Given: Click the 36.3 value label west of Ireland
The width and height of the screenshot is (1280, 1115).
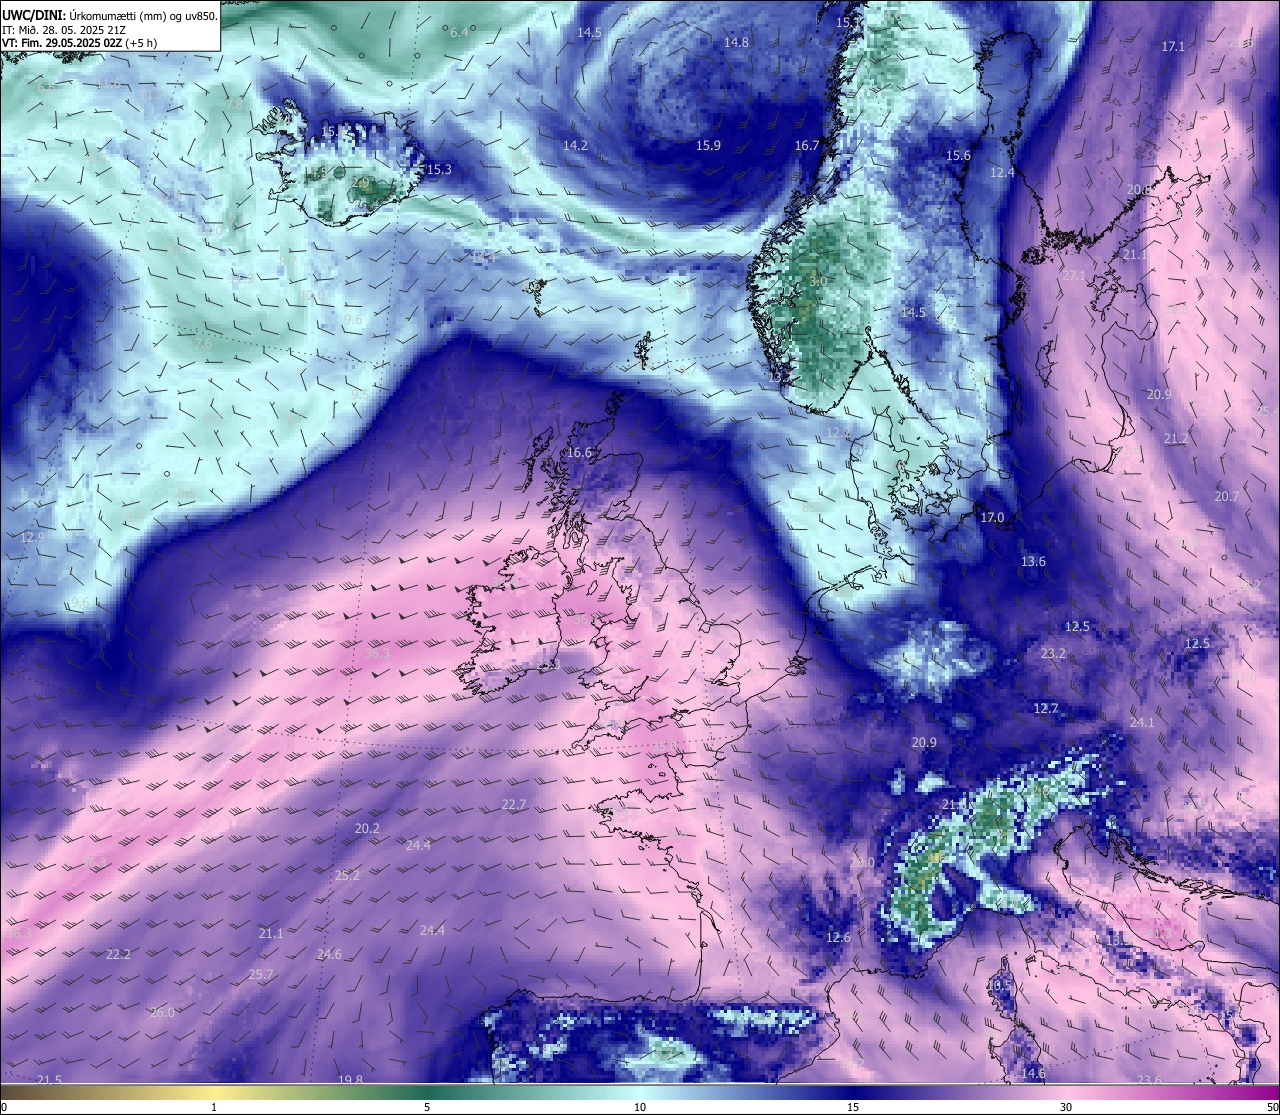Looking at the screenshot, I should 377,654.
